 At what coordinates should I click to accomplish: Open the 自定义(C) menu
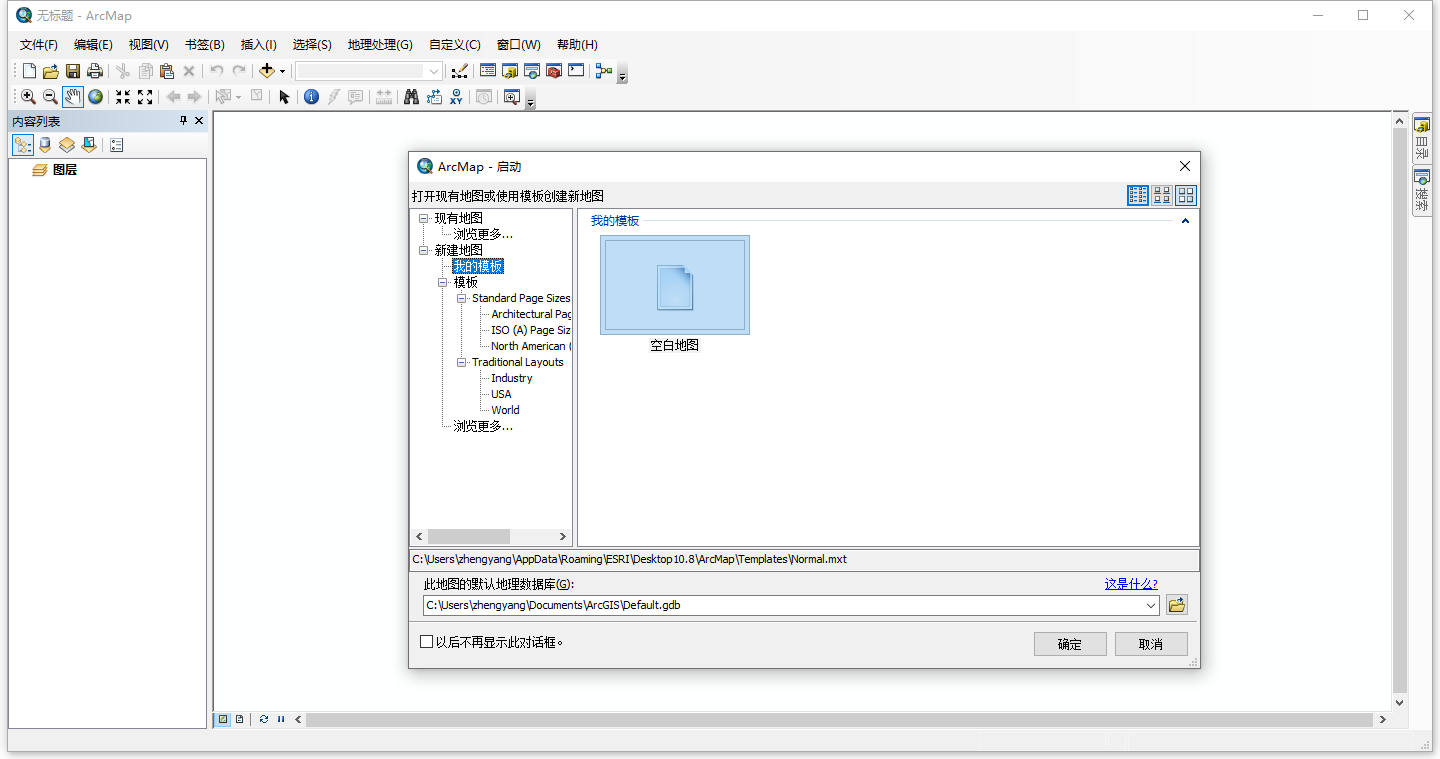455,45
